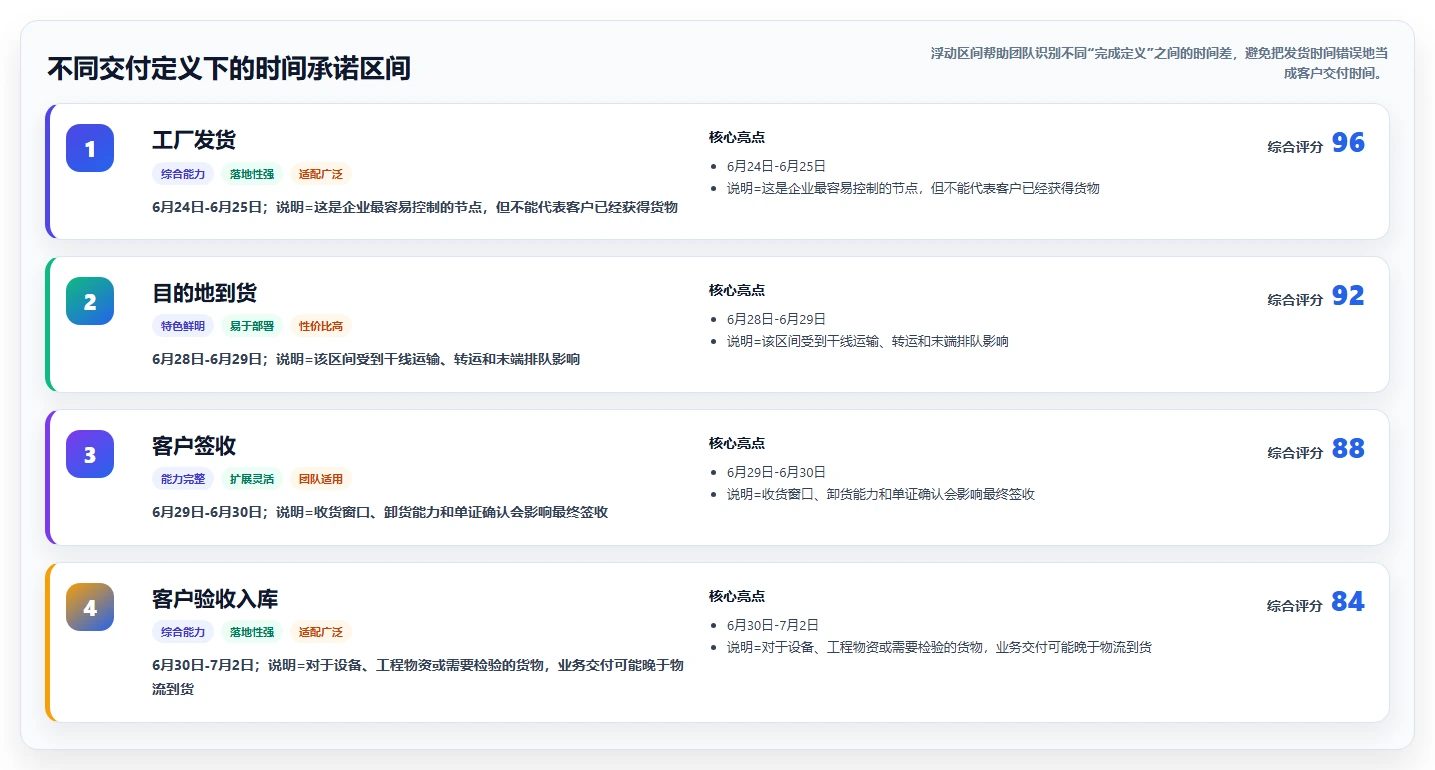
Task: Click the bullet 6月30日-7月2日
Action: [x=773, y=625]
